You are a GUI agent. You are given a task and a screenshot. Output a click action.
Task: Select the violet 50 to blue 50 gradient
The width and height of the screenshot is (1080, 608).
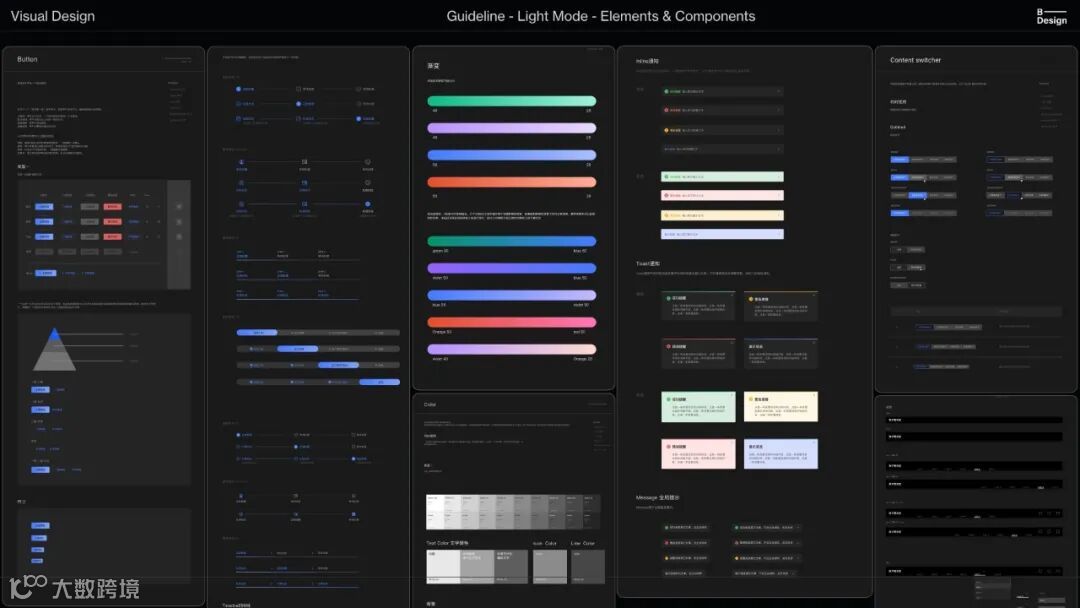coord(511,269)
